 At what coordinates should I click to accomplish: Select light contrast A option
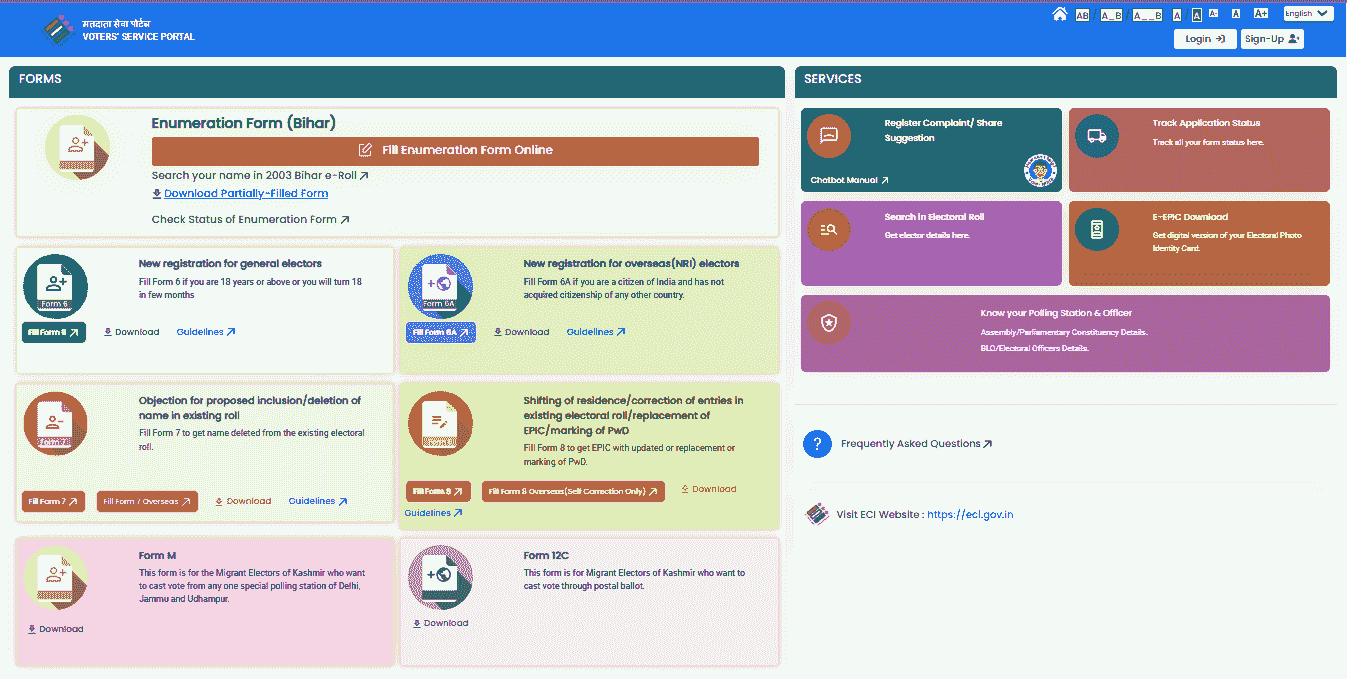pos(1177,15)
